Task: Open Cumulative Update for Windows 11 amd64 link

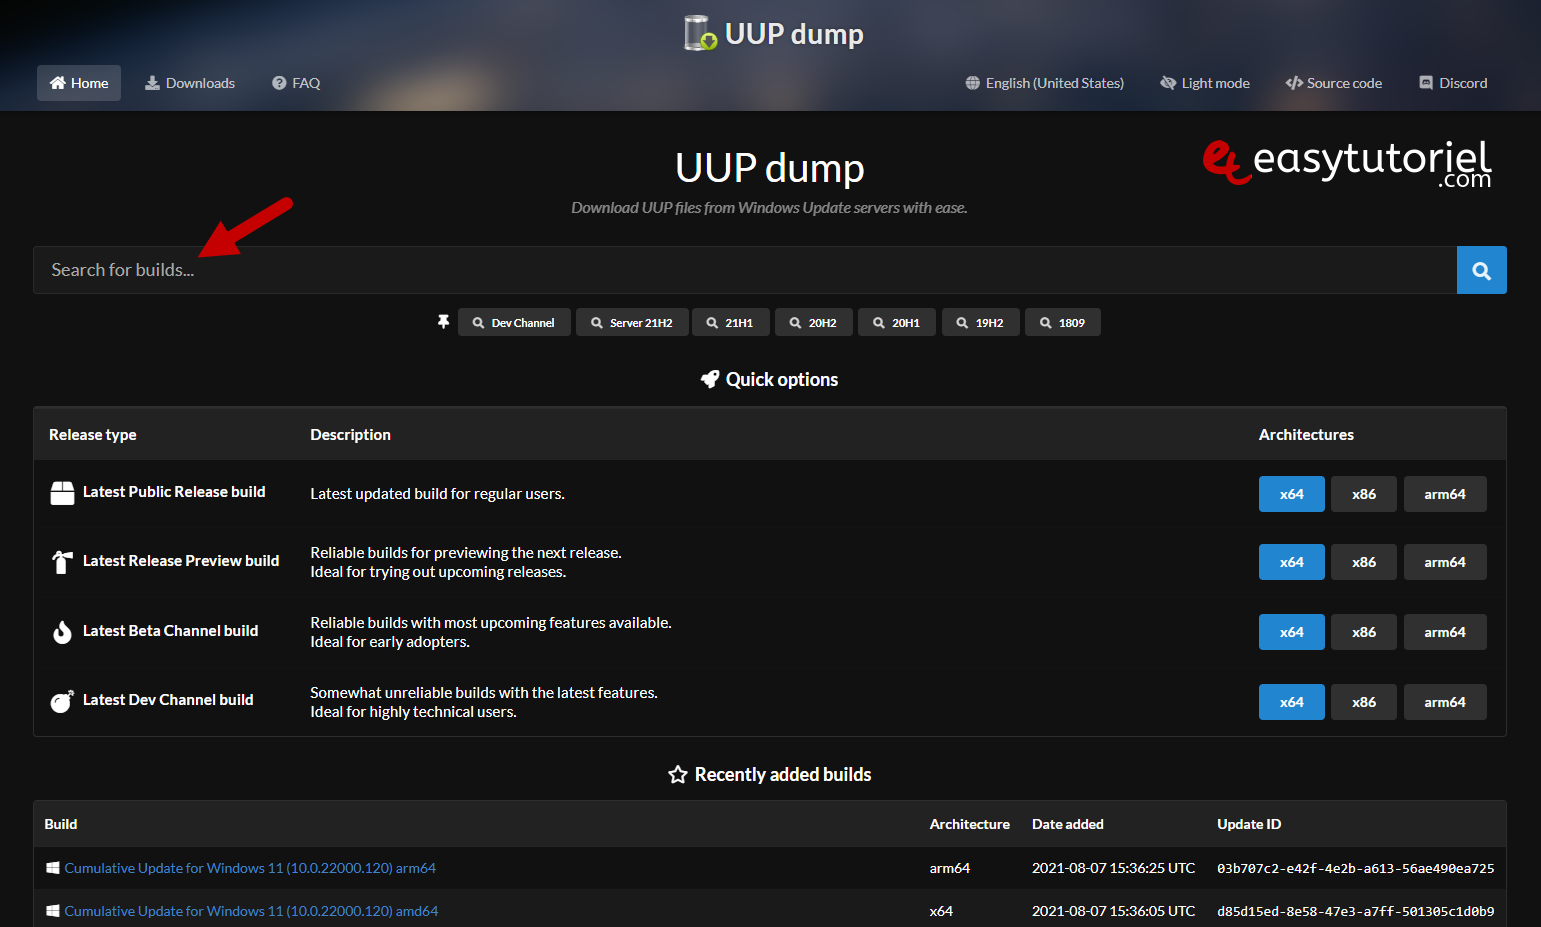Action: pyautogui.click(x=251, y=911)
